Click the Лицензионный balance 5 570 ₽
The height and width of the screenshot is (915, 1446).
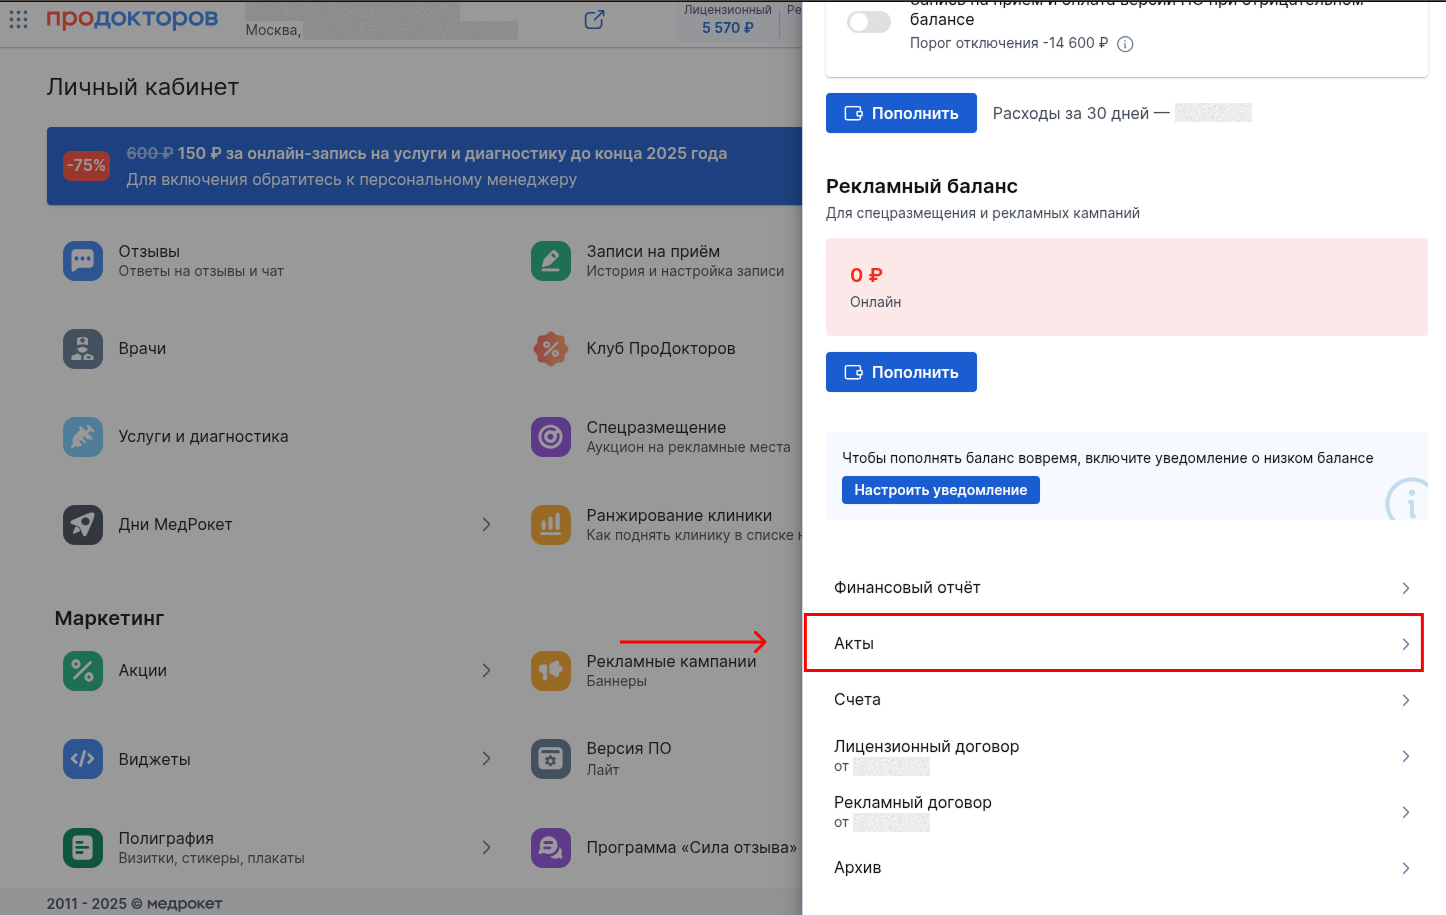(728, 28)
